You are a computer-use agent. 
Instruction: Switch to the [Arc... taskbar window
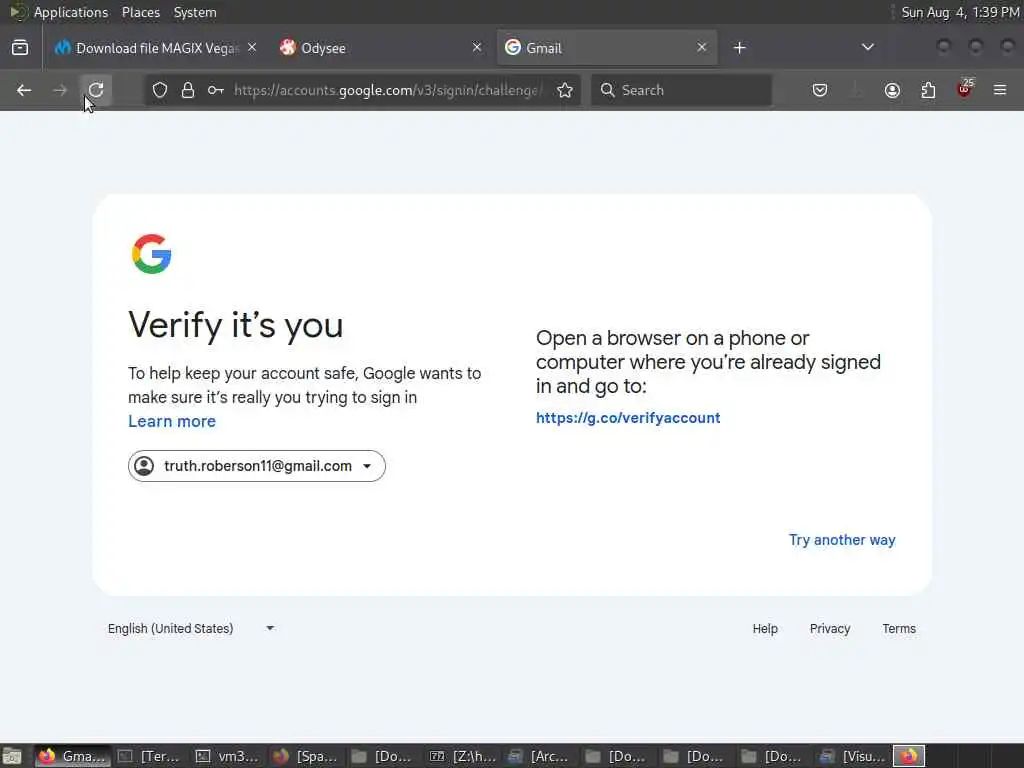click(x=540, y=756)
